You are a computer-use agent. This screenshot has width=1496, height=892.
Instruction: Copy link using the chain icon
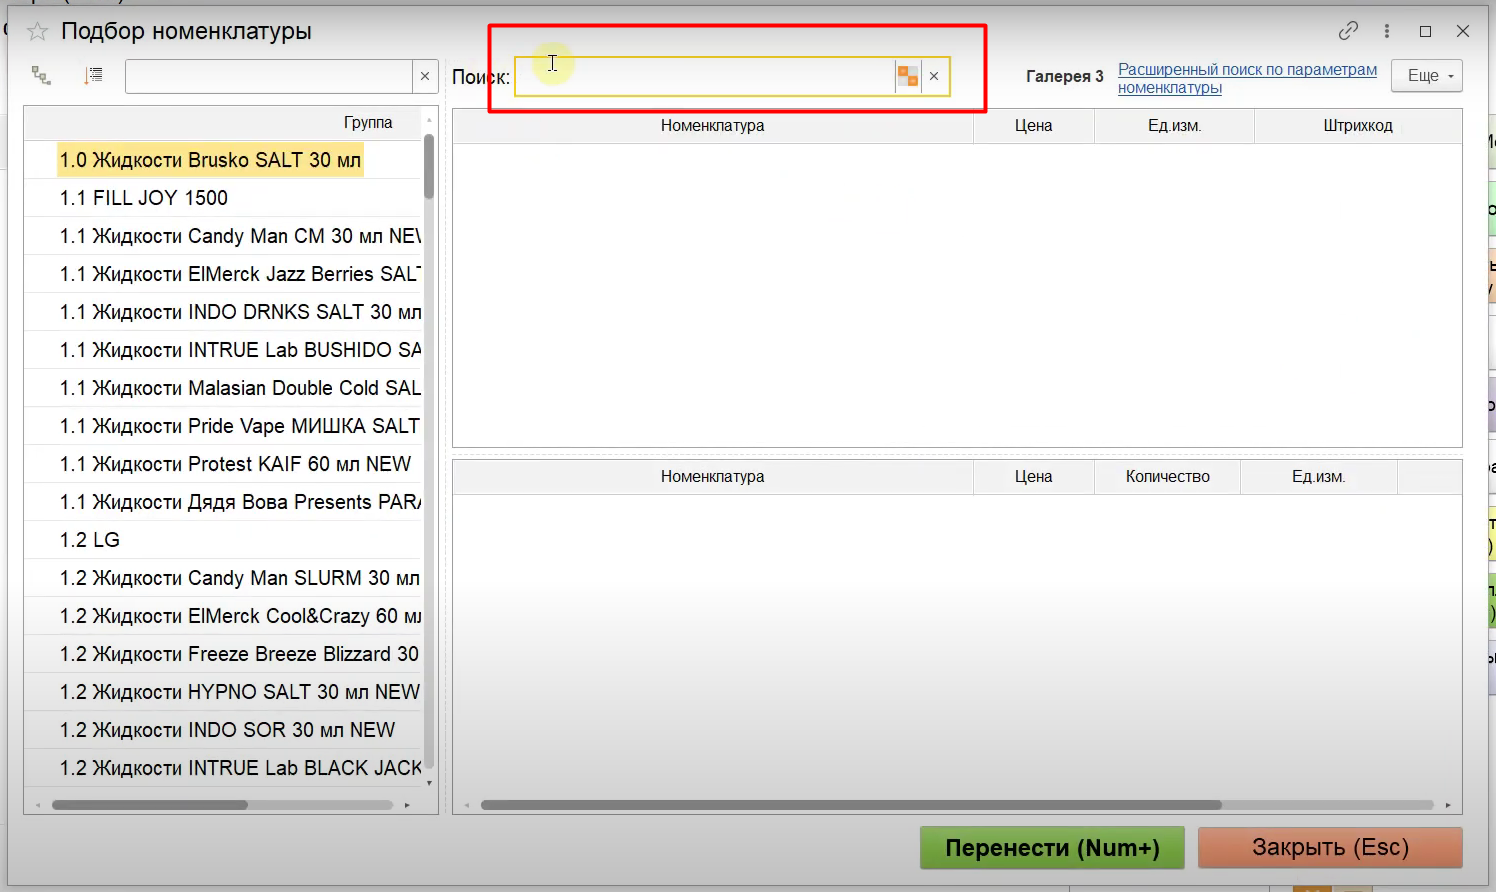[x=1348, y=31]
